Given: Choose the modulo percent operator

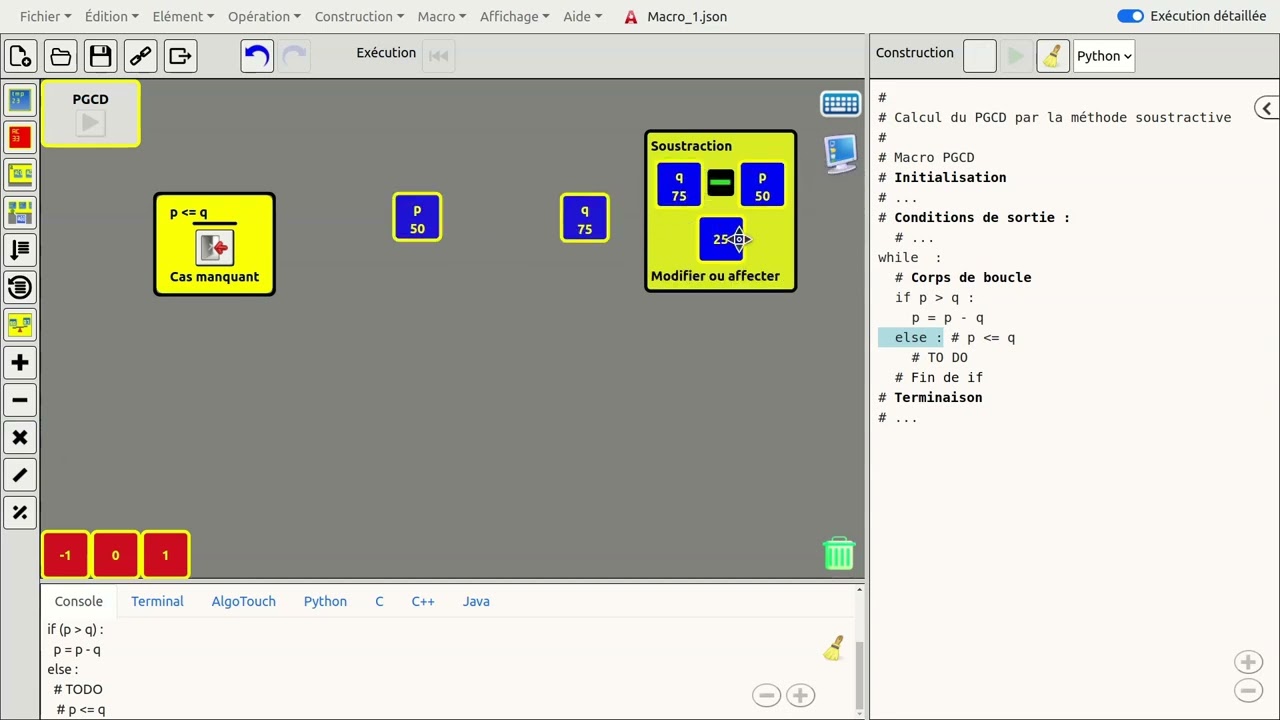Looking at the screenshot, I should tap(20, 512).
